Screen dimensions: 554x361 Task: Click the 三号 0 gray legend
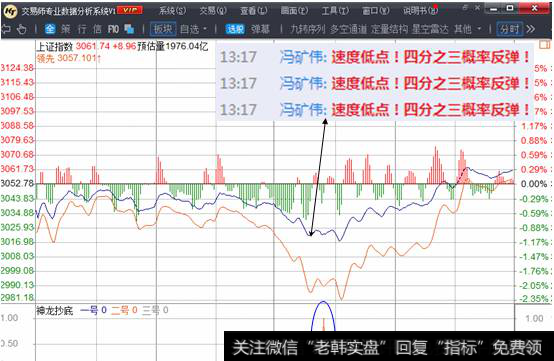(155, 310)
